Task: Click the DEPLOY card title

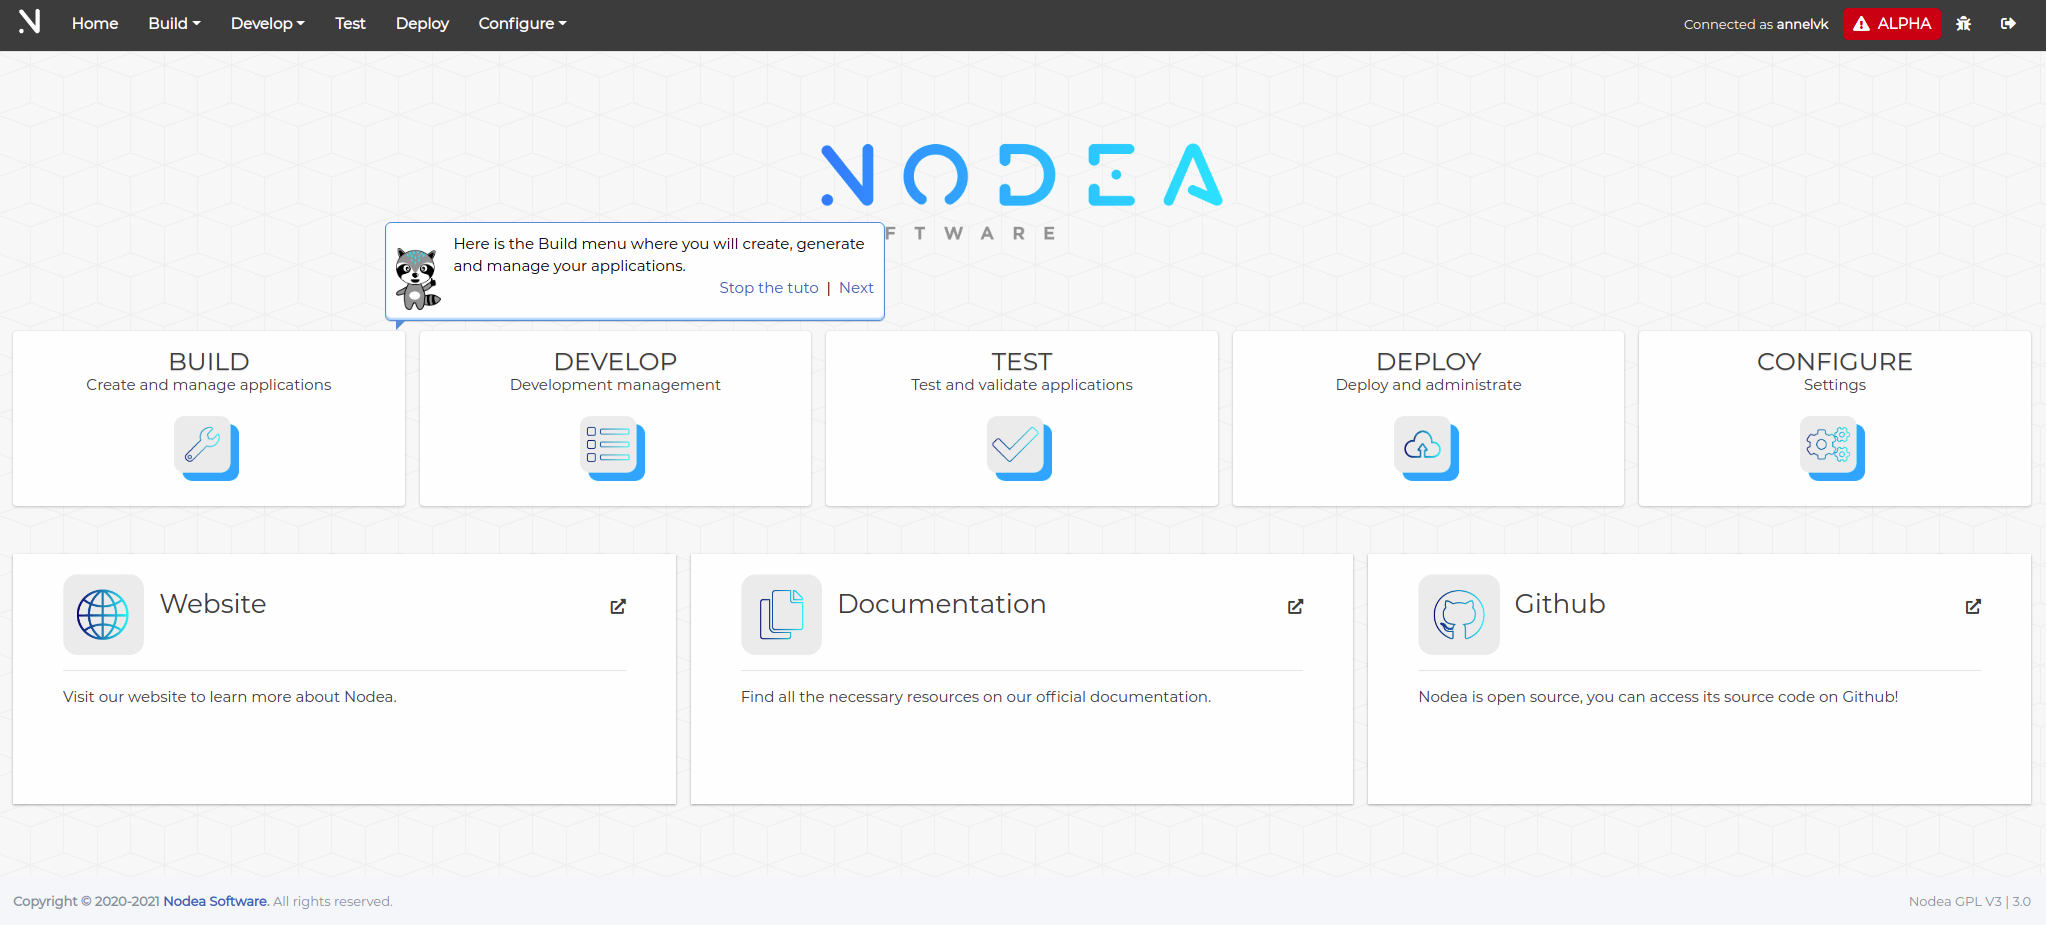Action: pyautogui.click(x=1428, y=362)
